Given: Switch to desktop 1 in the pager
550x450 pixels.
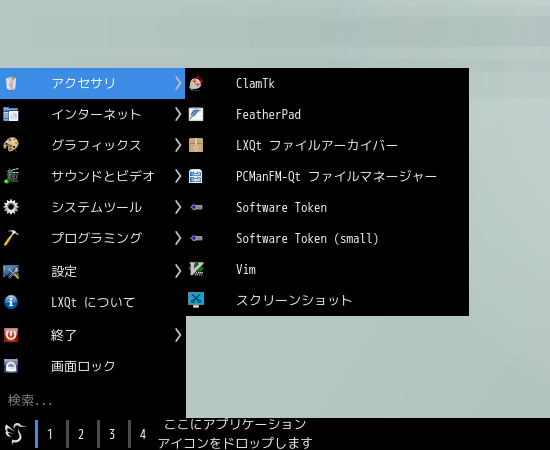Looking at the screenshot, I should [x=50, y=434].
